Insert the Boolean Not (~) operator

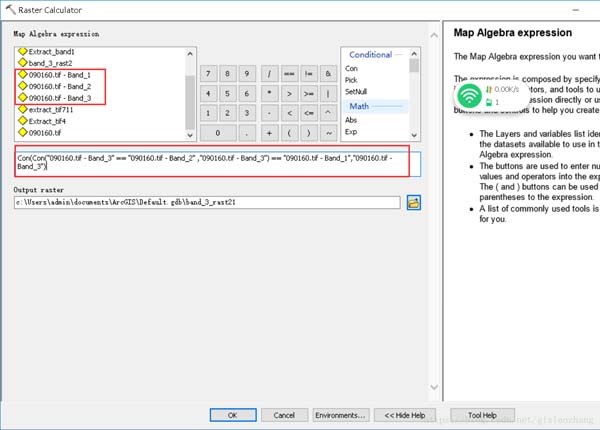point(328,133)
